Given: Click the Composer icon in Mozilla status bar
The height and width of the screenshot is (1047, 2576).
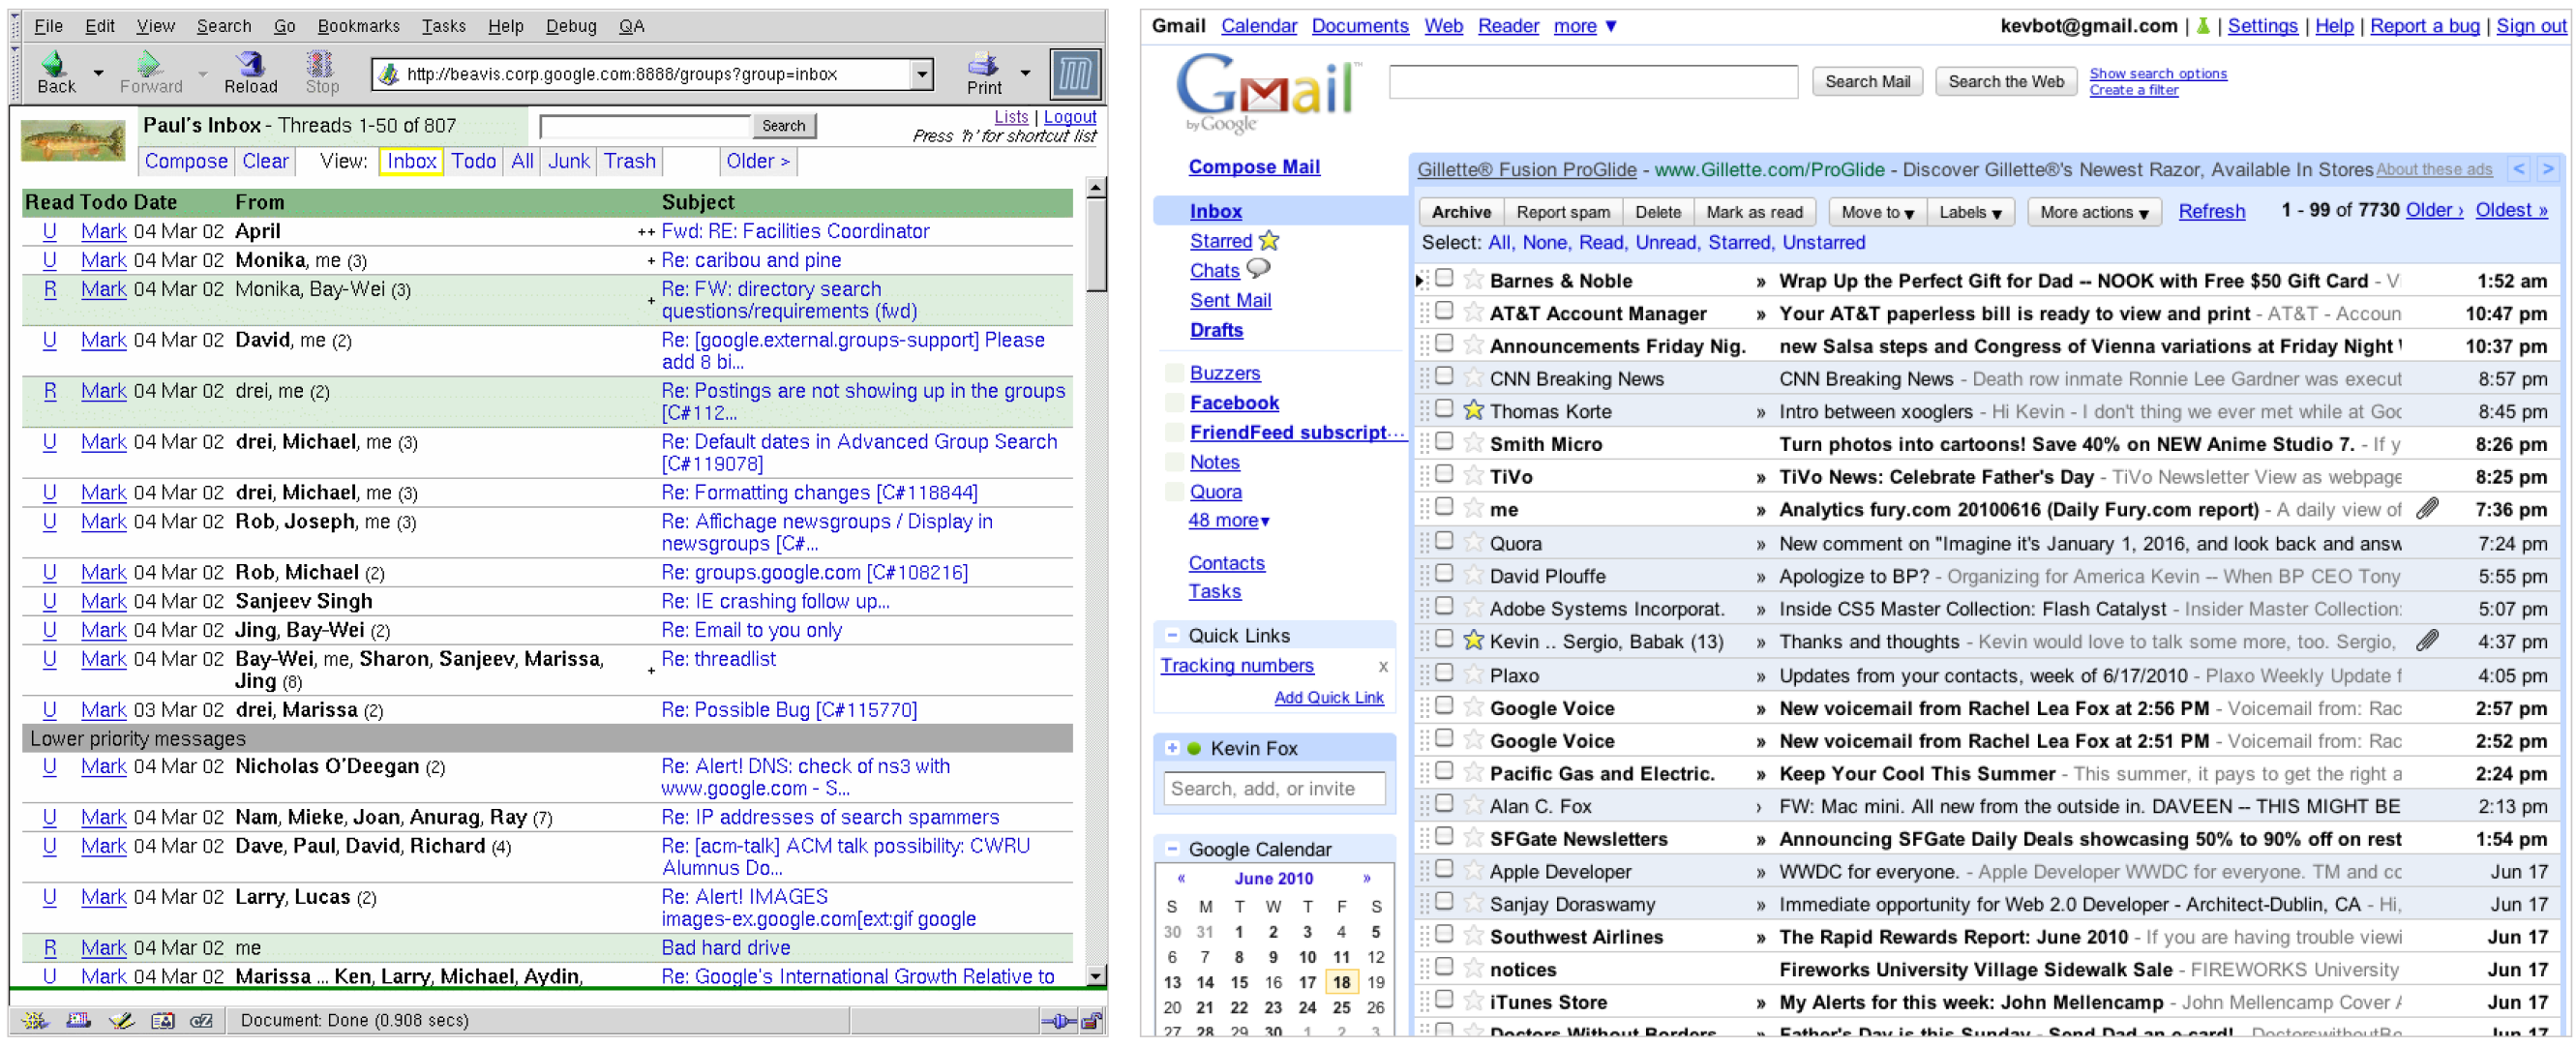Looking at the screenshot, I should coord(121,1020).
